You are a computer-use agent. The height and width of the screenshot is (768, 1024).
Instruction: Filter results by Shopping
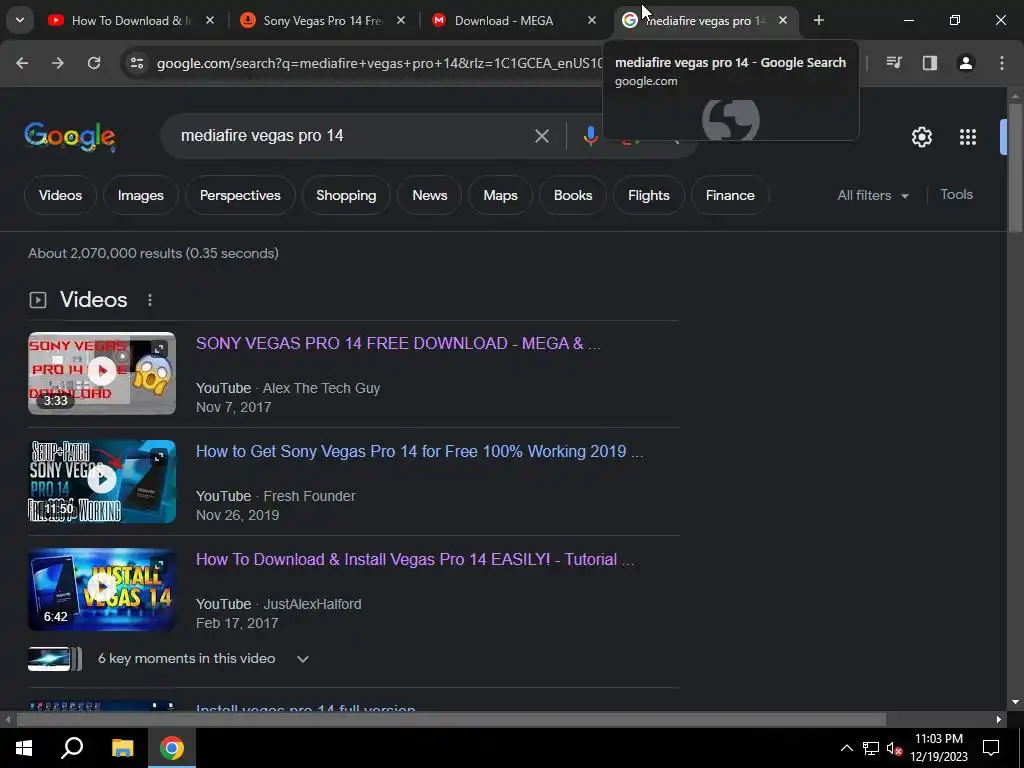346,195
